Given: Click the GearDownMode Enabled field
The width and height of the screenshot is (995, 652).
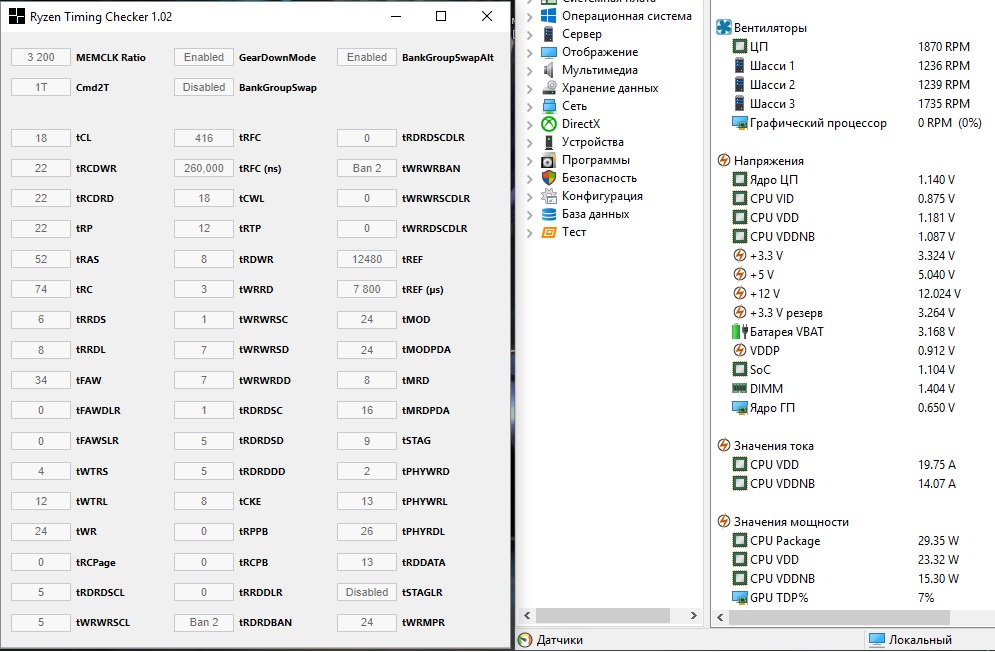Looking at the screenshot, I should [x=204, y=57].
